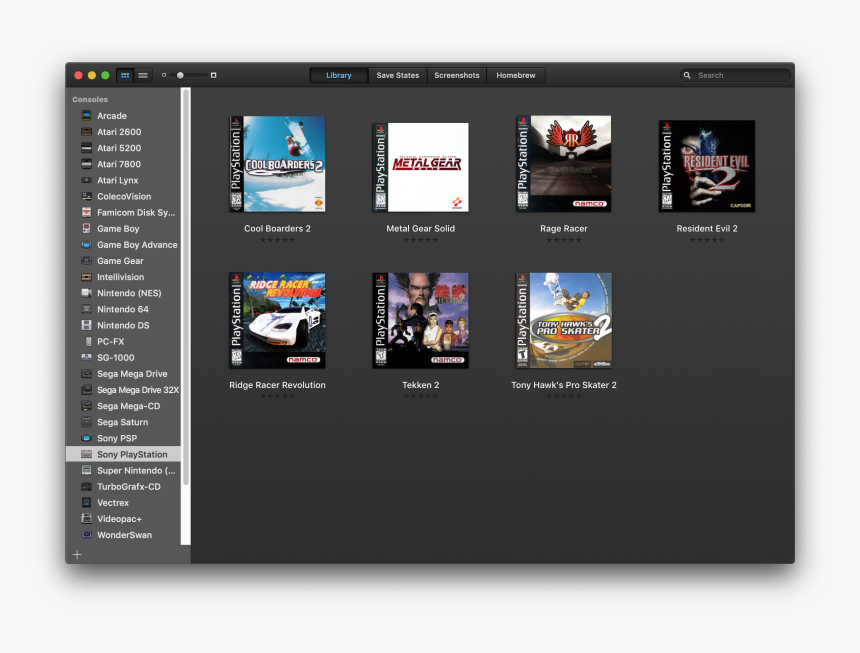This screenshot has height=653, width=860.
Task: Click the Game Boy handheld icon
Action: click(86, 229)
